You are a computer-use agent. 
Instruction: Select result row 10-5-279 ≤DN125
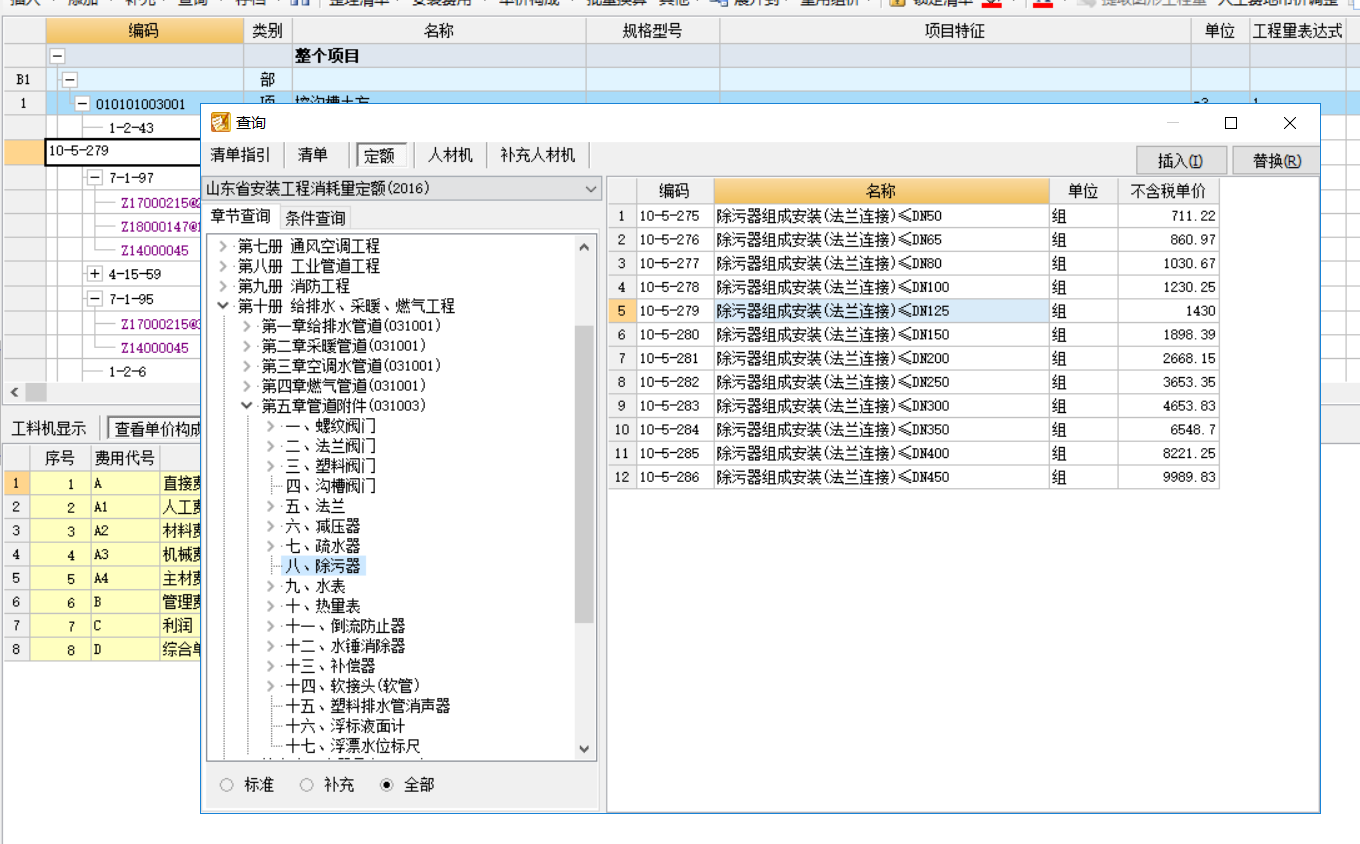(x=913, y=311)
